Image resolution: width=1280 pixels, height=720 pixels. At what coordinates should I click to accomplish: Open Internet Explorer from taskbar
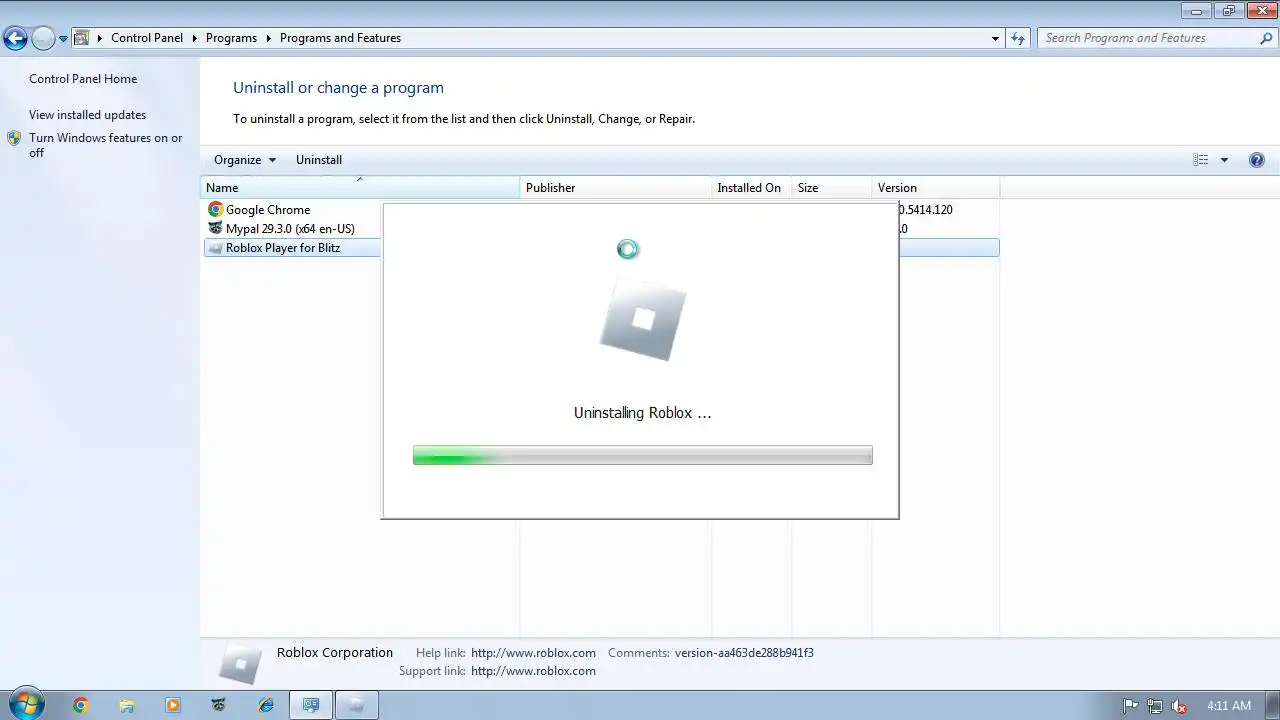(x=265, y=705)
